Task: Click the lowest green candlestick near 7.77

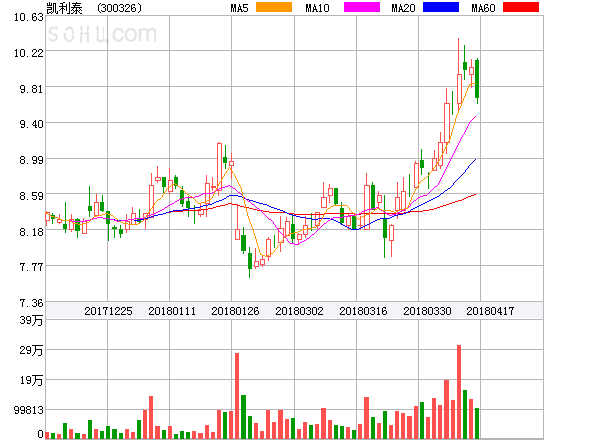Action: click(x=250, y=261)
